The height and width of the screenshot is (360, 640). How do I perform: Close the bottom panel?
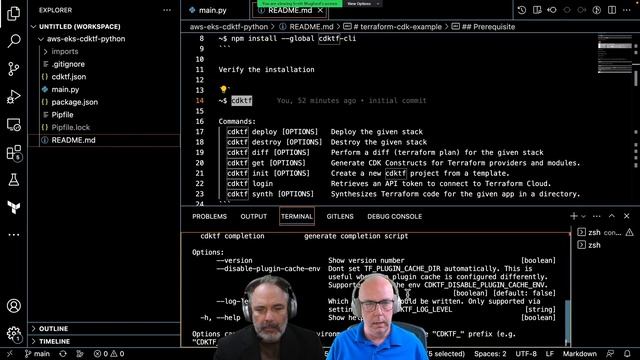tap(627, 216)
